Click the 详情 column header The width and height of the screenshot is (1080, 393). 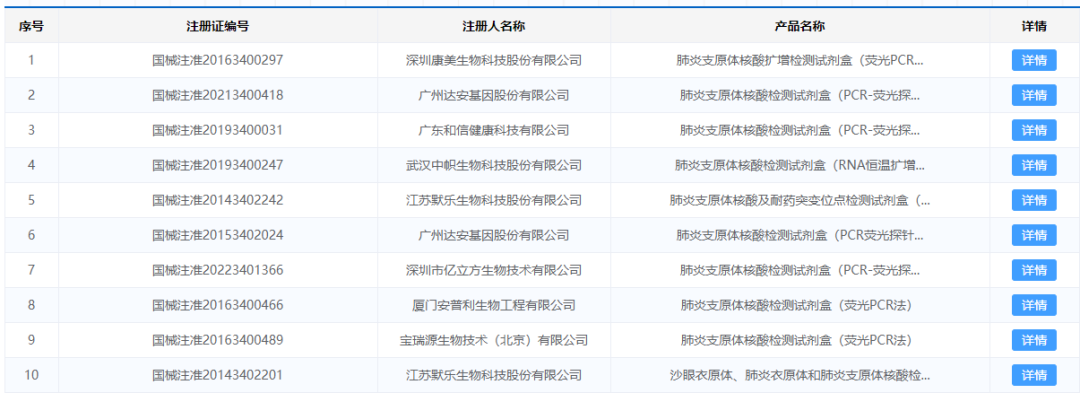click(x=1034, y=26)
